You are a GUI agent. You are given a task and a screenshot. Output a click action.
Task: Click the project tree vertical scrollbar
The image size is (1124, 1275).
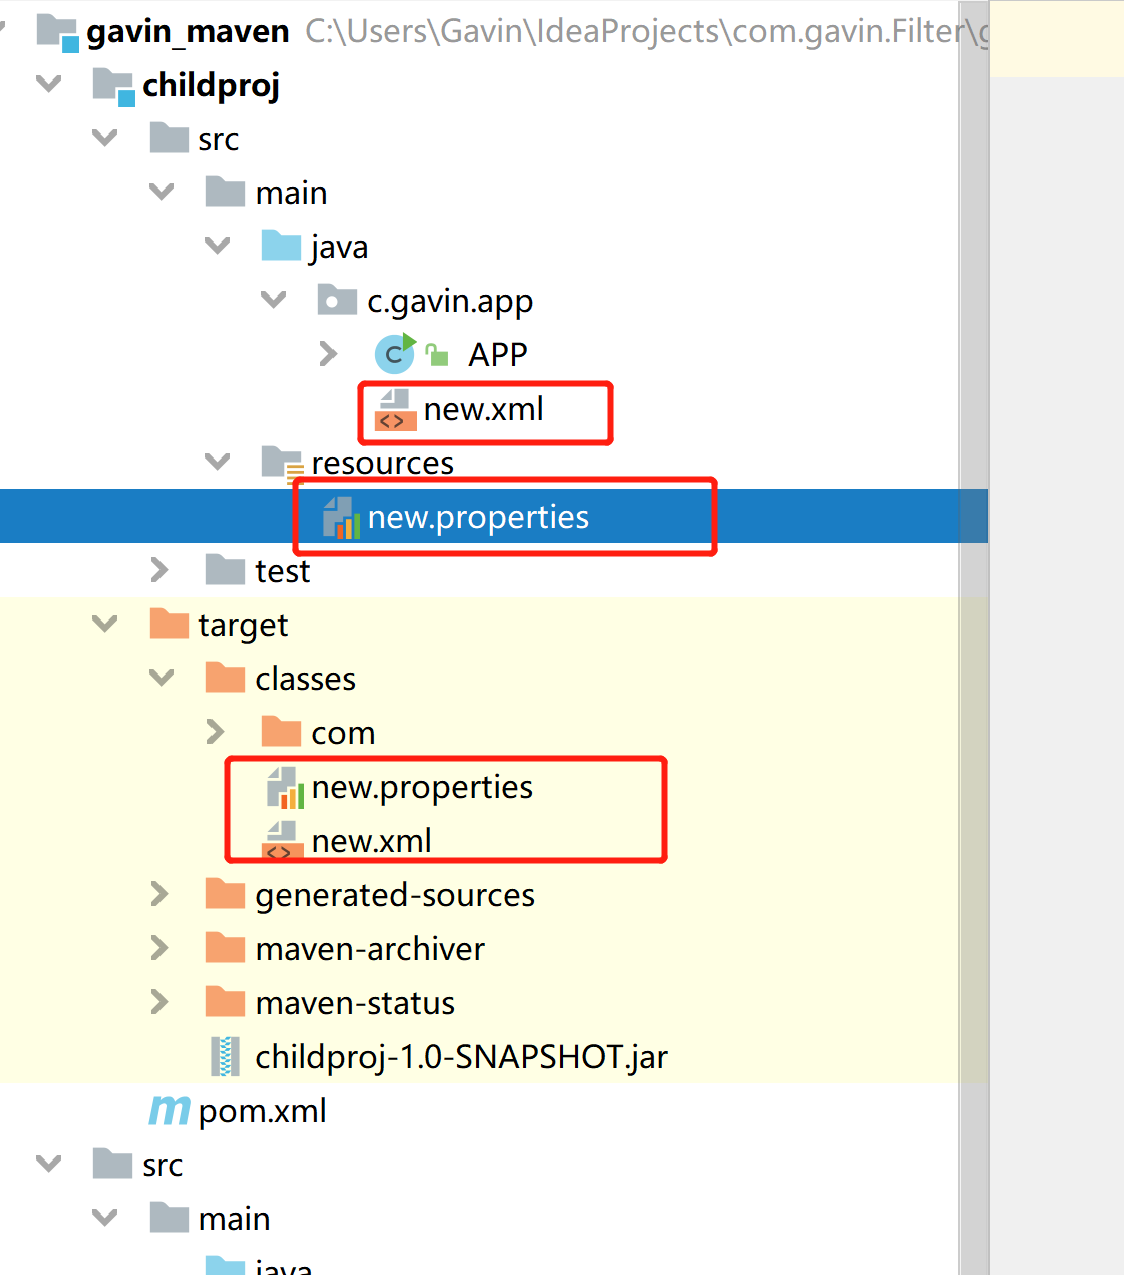pyautogui.click(x=974, y=637)
